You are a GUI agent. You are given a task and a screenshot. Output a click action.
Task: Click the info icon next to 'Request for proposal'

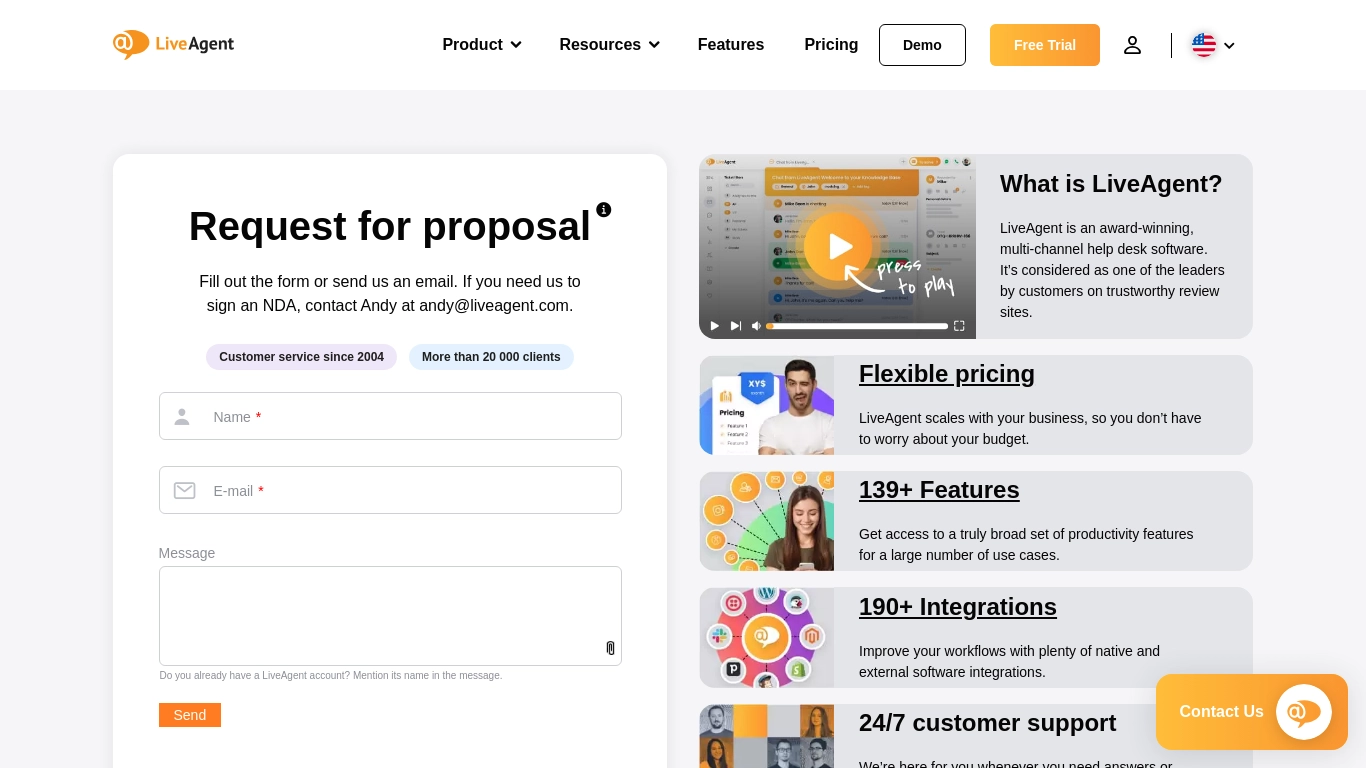(603, 210)
